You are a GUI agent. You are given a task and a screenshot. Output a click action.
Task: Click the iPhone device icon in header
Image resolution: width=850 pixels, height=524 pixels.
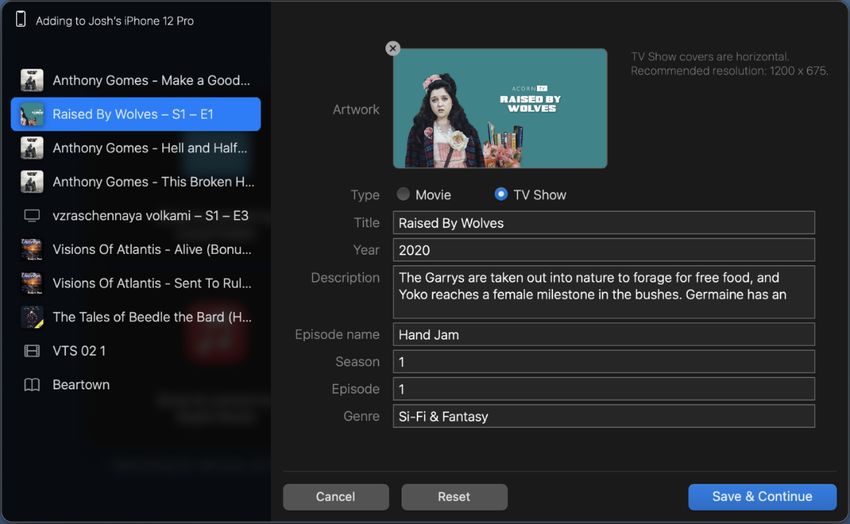(21, 20)
